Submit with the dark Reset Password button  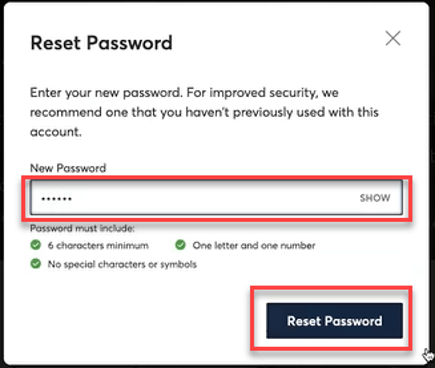click(334, 321)
